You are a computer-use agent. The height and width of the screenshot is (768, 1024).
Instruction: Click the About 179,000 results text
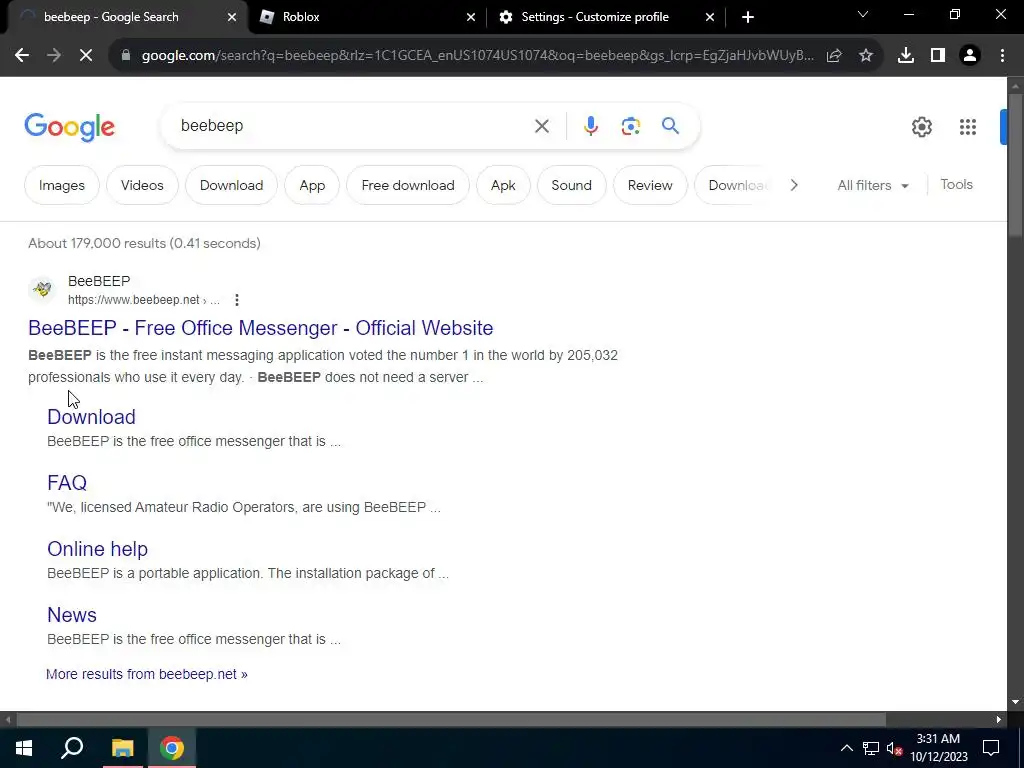point(144,244)
